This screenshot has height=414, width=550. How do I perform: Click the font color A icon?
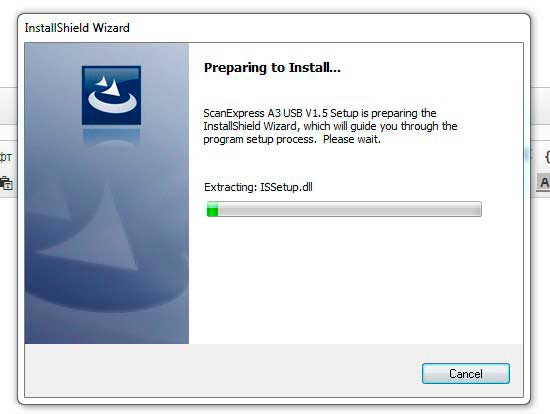point(544,182)
